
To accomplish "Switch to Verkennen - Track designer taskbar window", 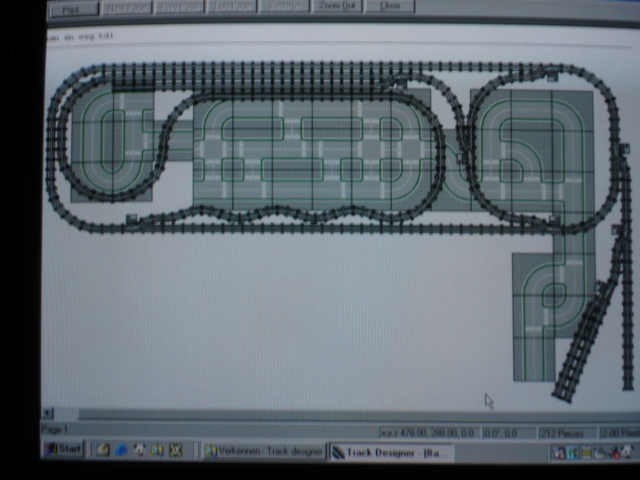I will [x=264, y=451].
